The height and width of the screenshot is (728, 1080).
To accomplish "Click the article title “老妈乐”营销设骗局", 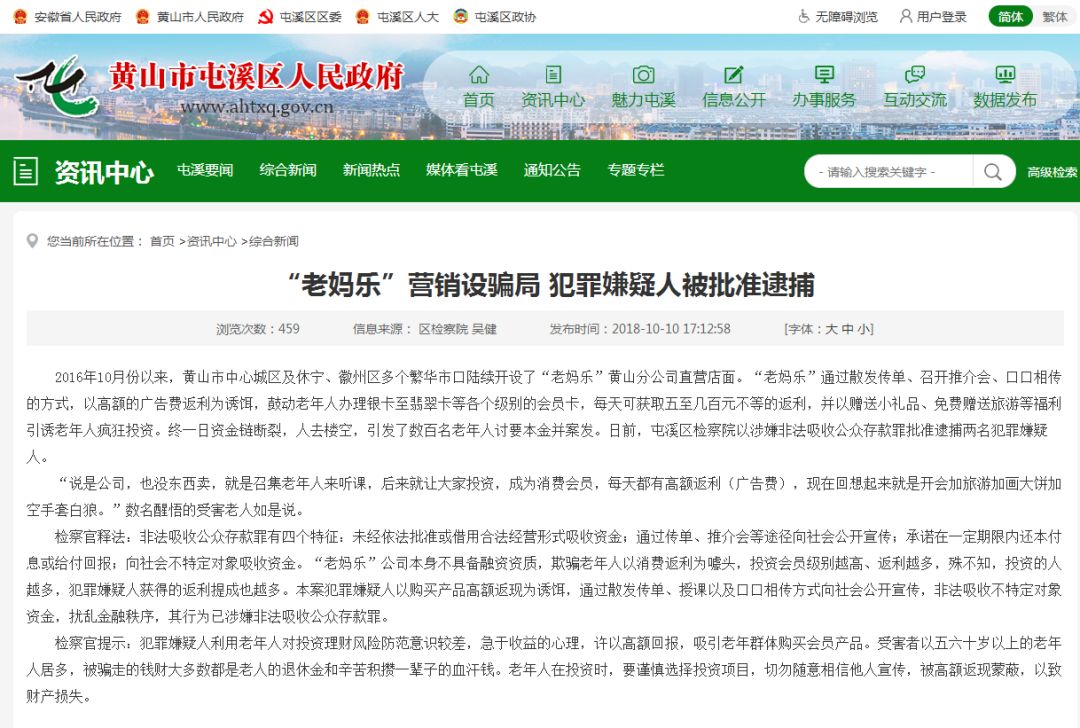I will point(551,284).
